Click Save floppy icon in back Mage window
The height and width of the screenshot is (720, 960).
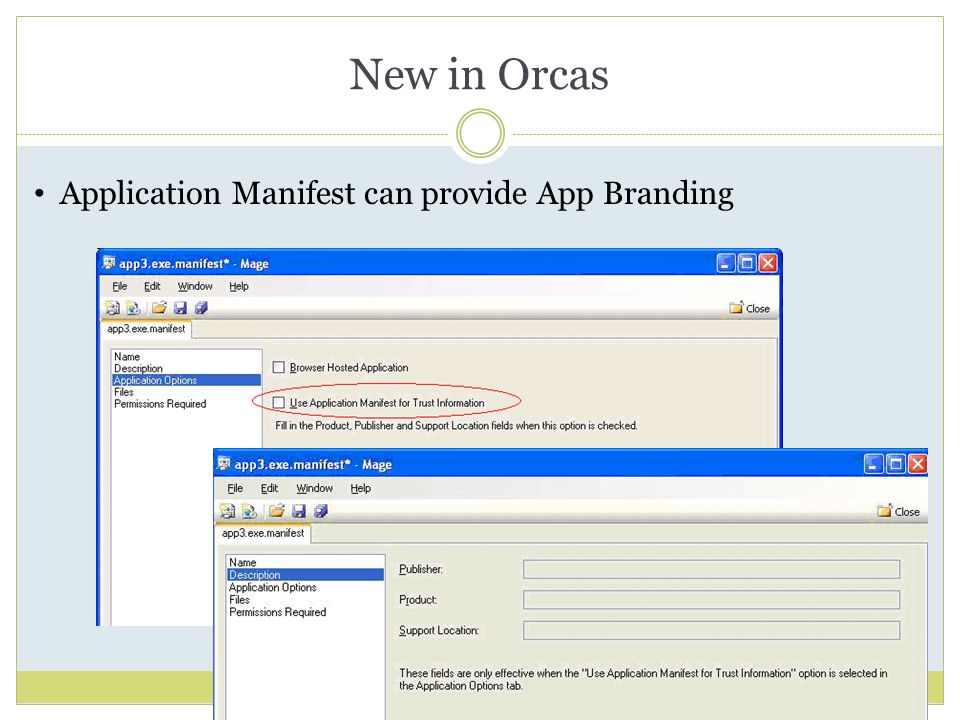coord(180,308)
